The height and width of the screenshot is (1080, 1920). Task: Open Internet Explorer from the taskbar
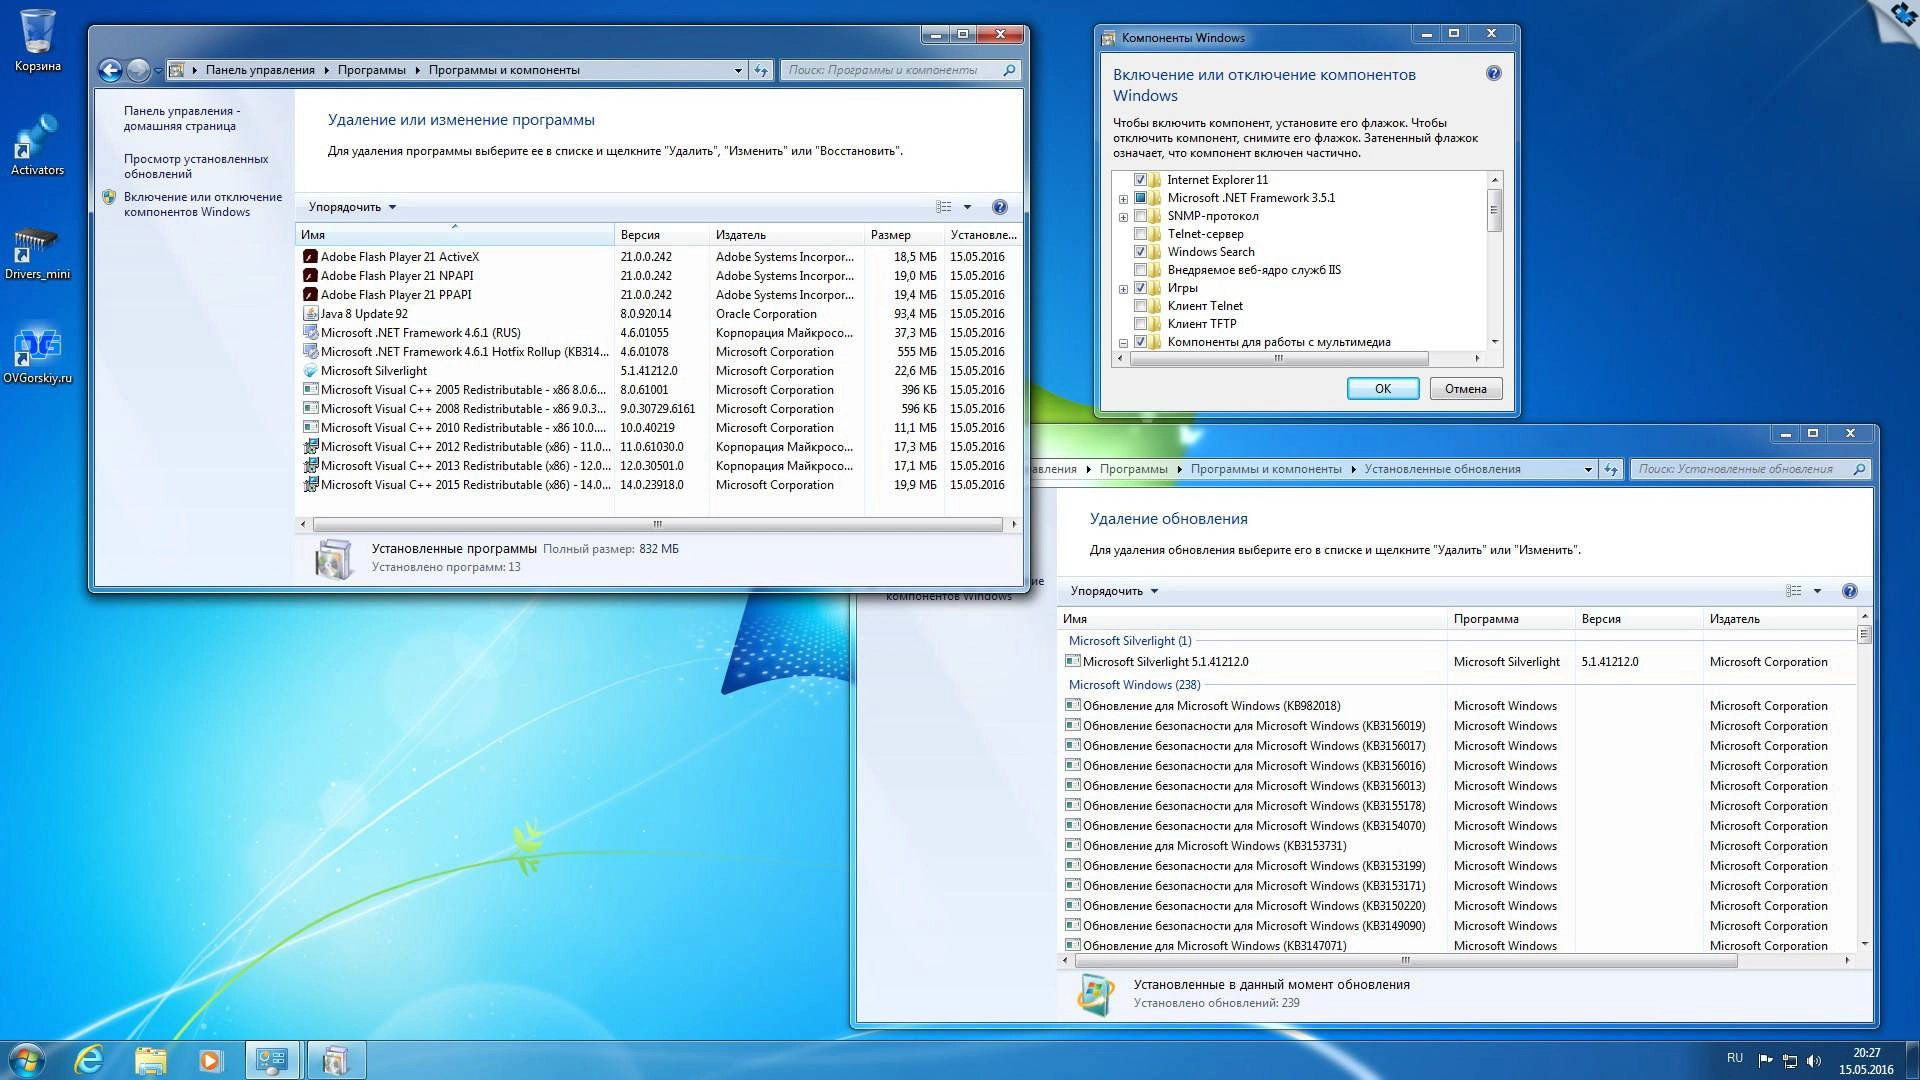click(x=88, y=1059)
